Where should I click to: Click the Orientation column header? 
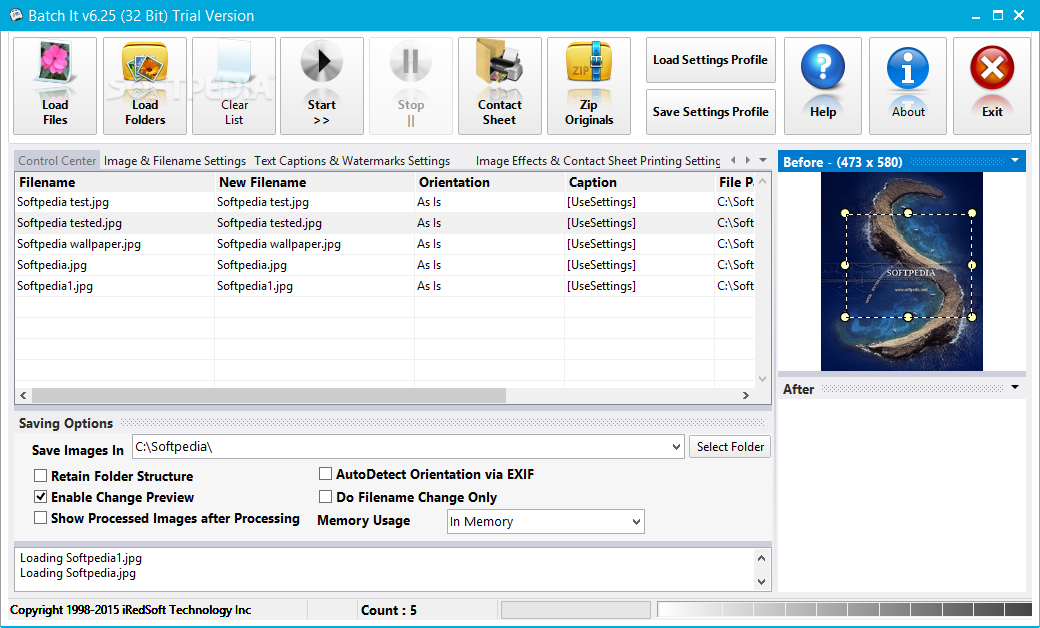coord(489,182)
